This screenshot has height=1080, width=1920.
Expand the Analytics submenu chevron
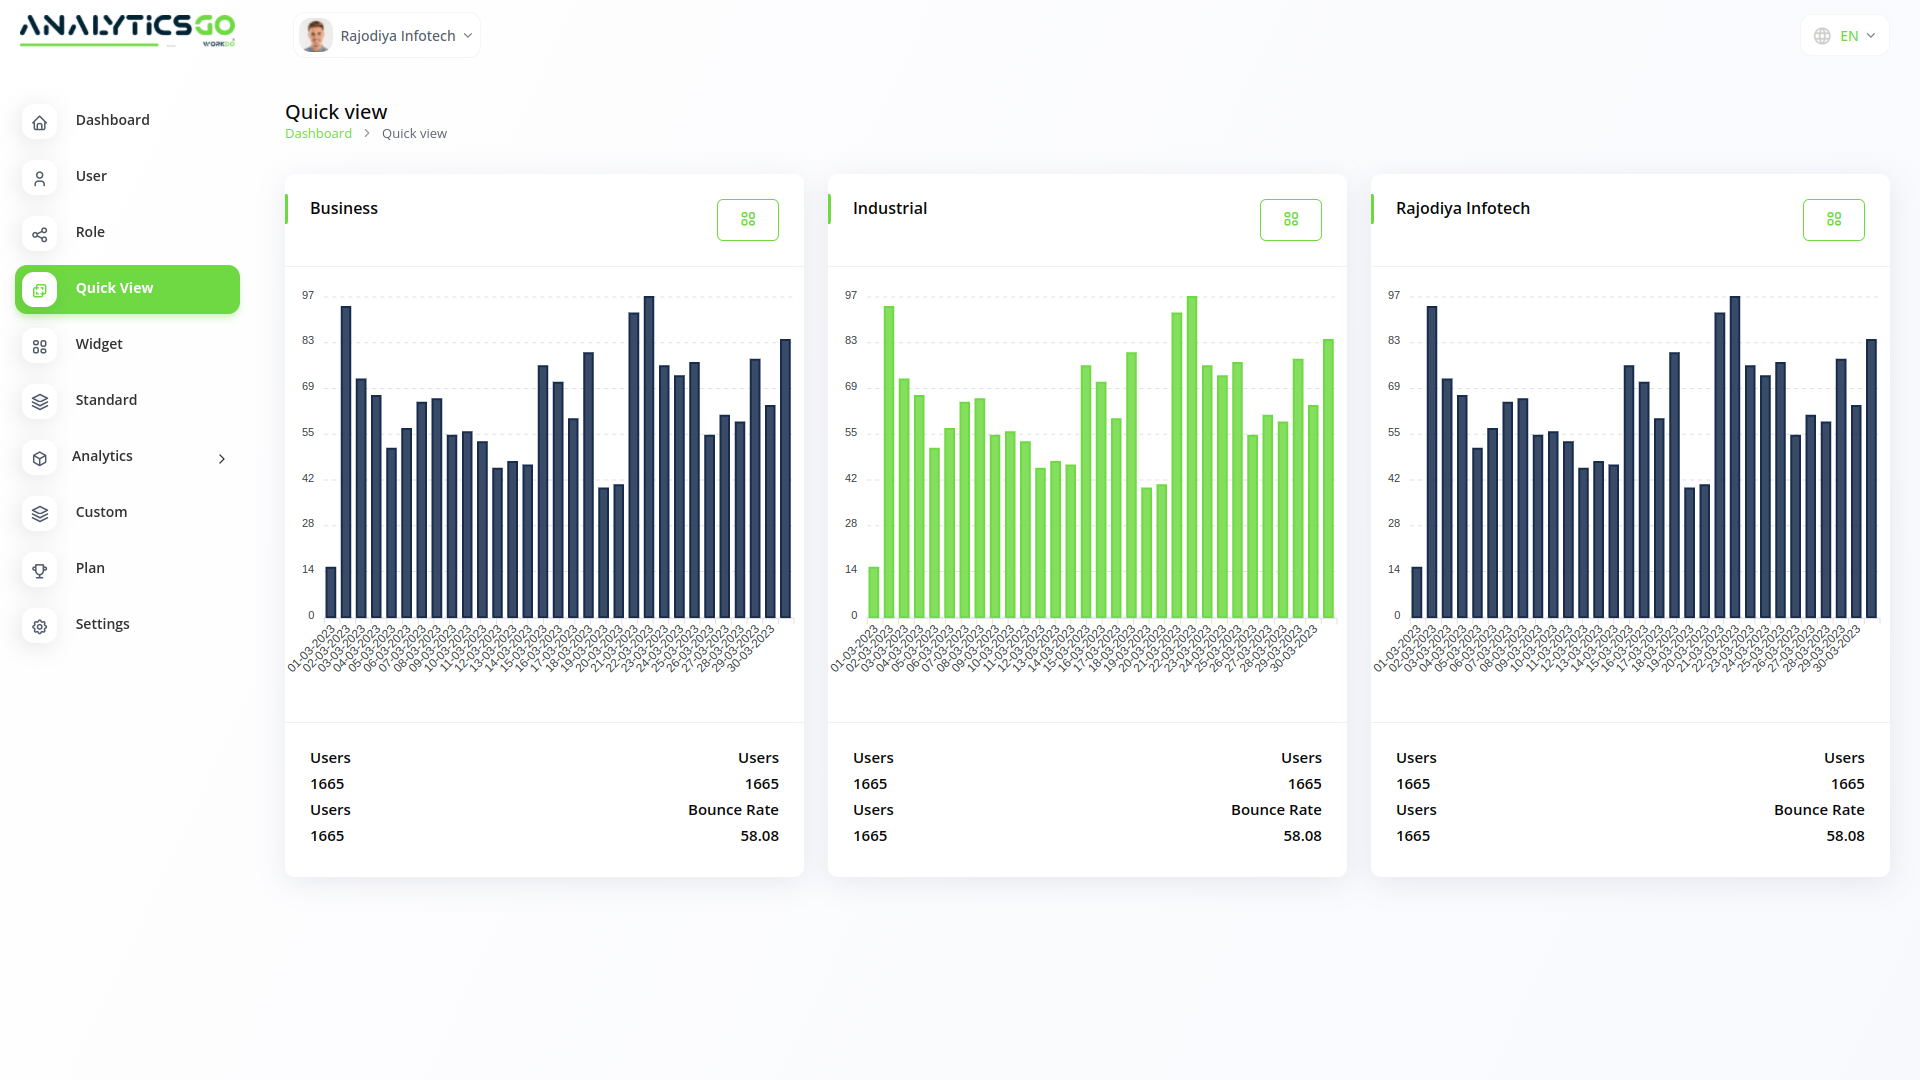click(222, 459)
